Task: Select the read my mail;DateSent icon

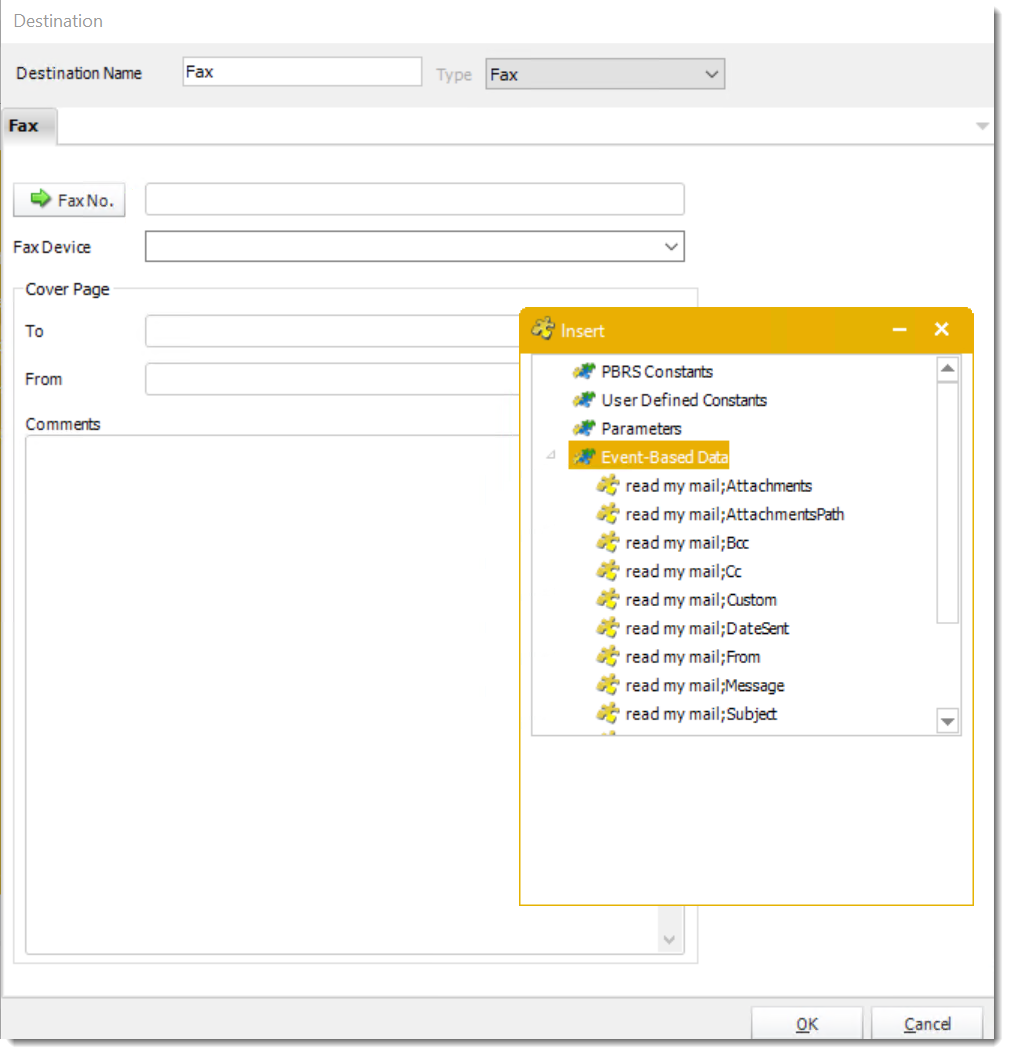Action: click(x=607, y=628)
